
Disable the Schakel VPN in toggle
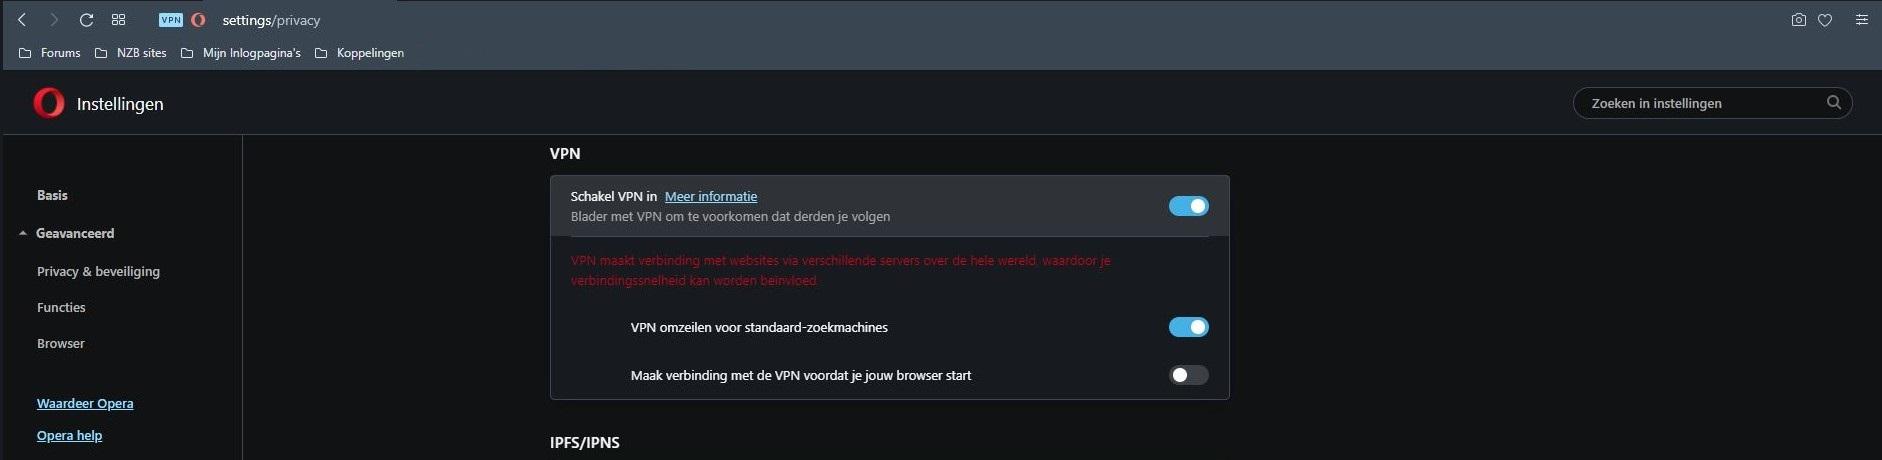1189,206
